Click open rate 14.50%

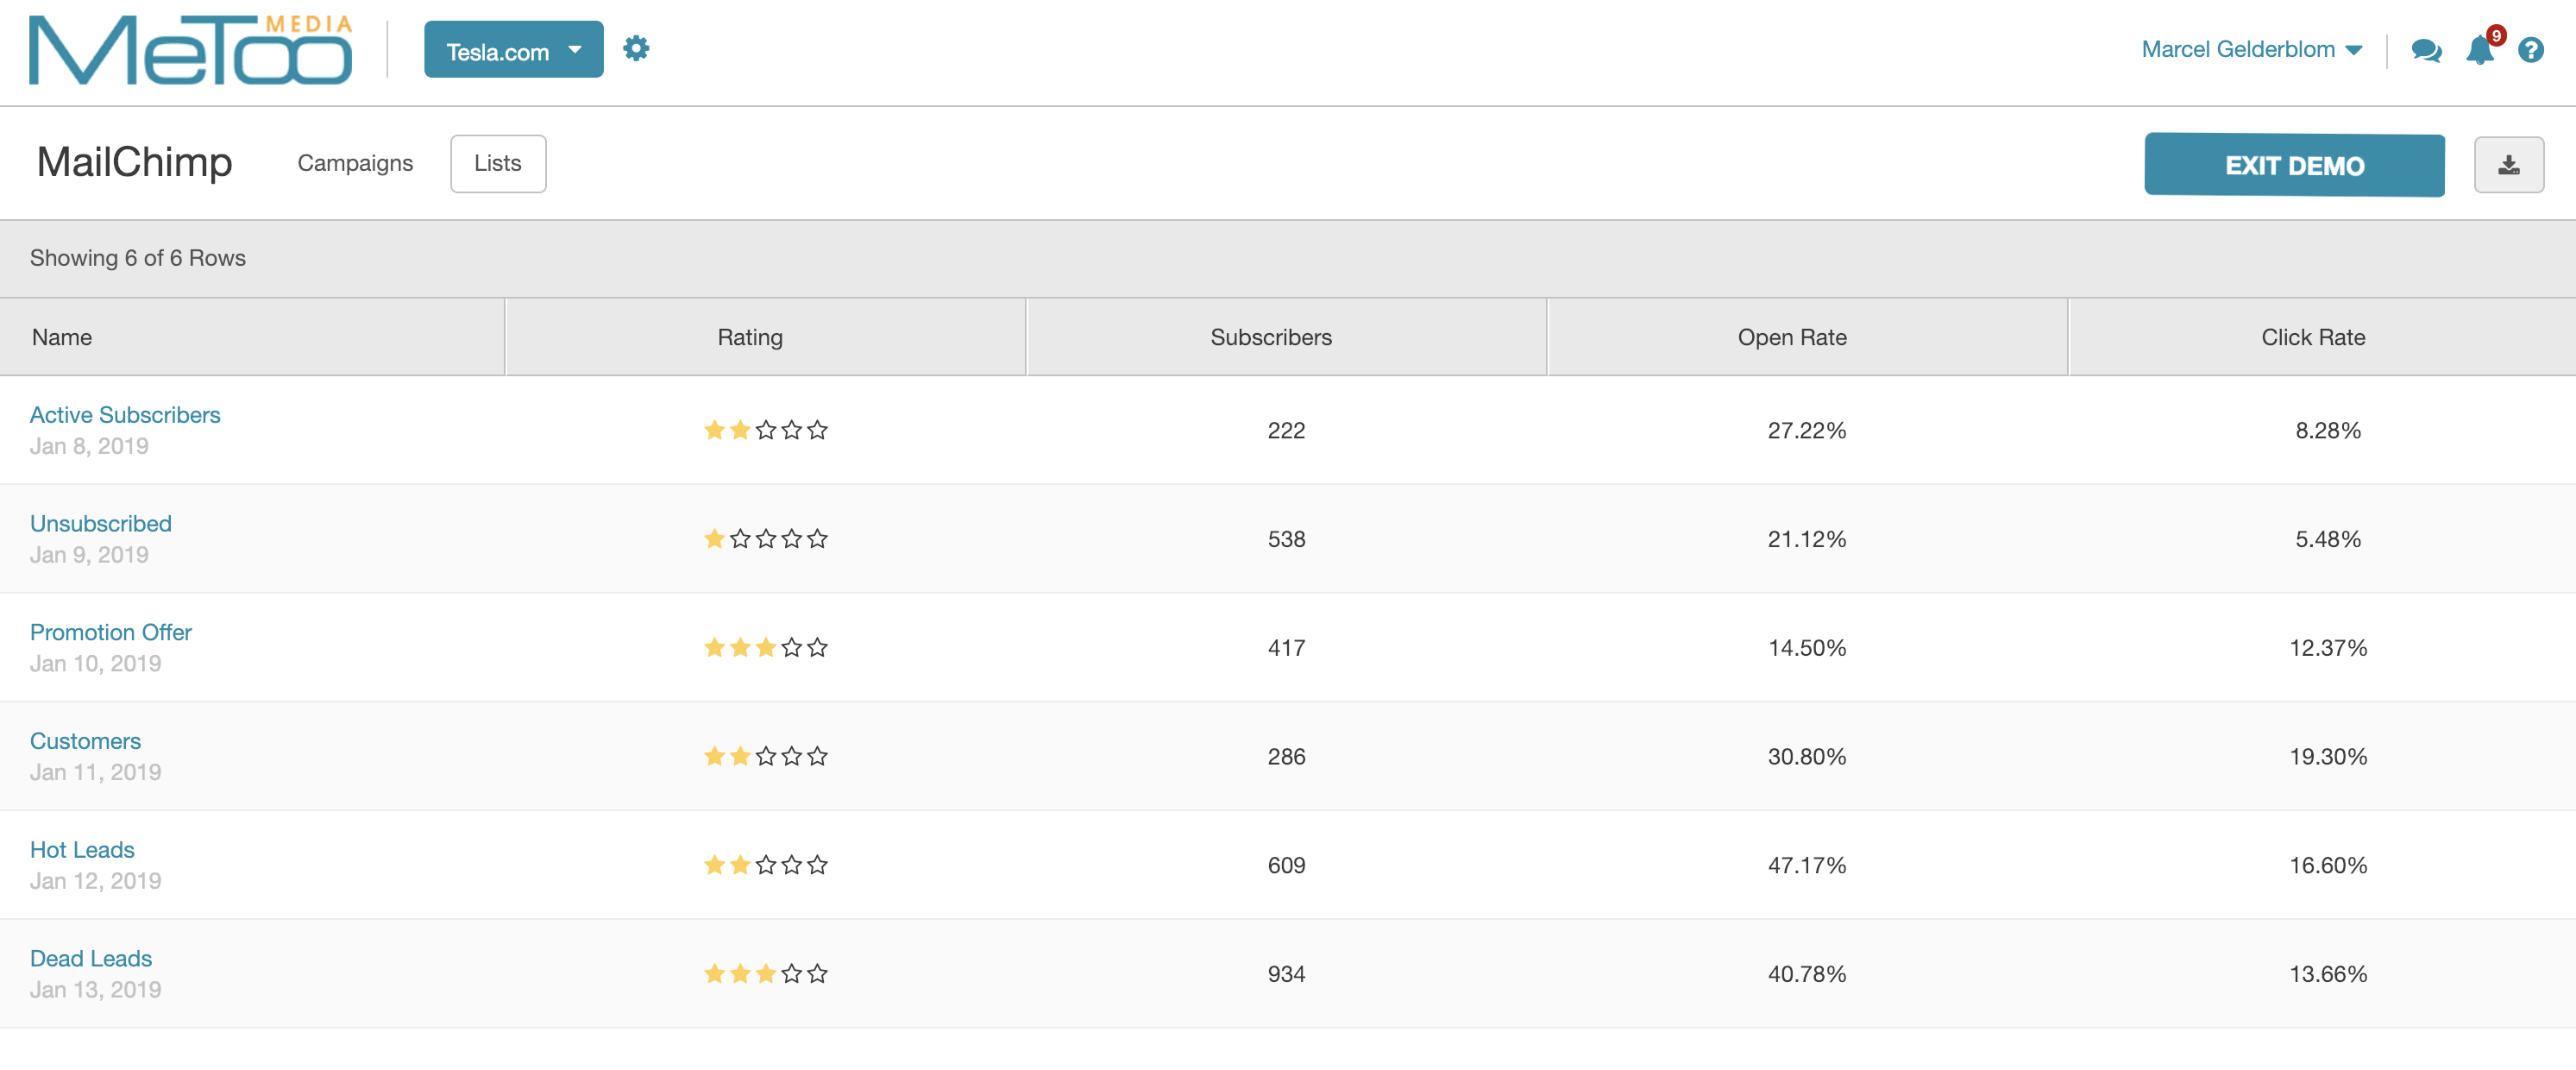1807,648
